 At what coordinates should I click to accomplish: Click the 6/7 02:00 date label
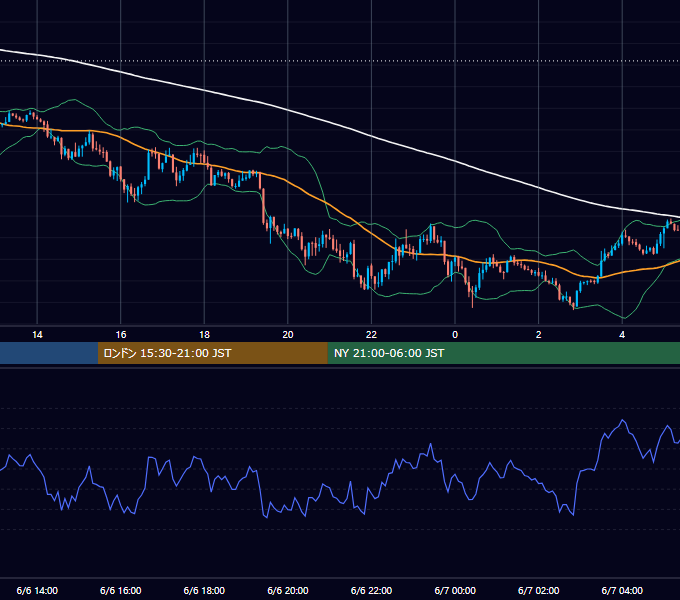pos(538,590)
